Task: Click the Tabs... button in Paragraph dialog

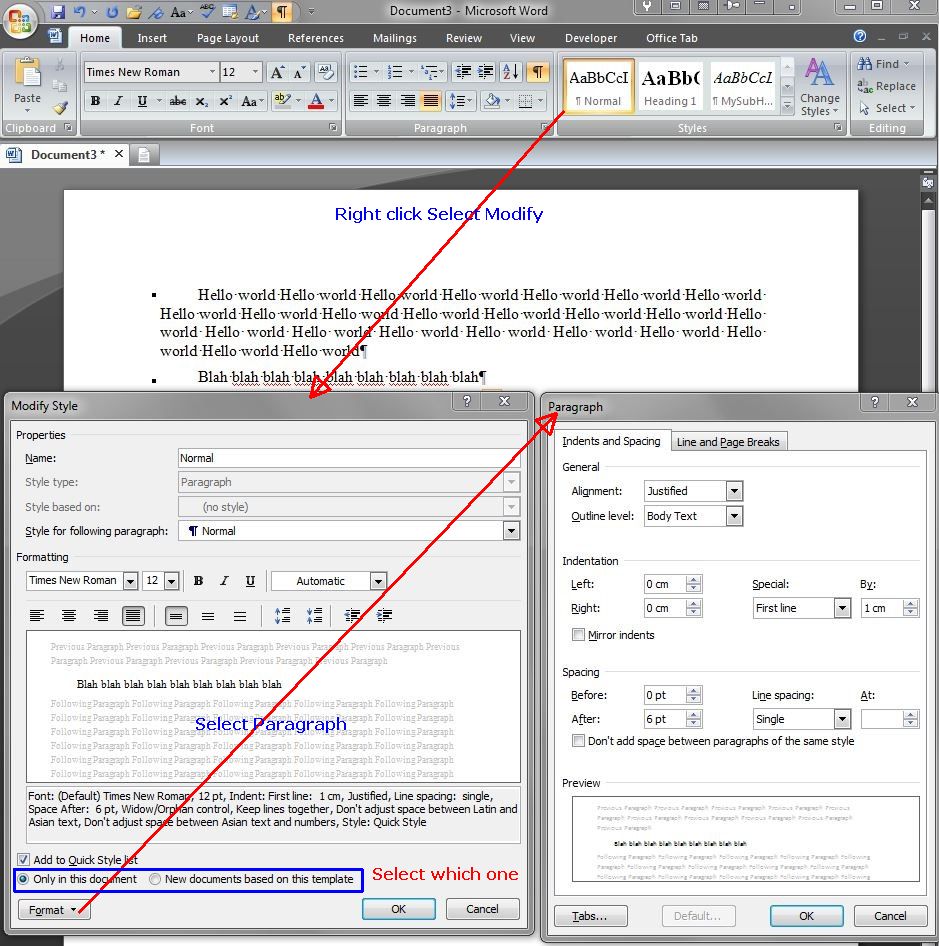Action: point(590,916)
